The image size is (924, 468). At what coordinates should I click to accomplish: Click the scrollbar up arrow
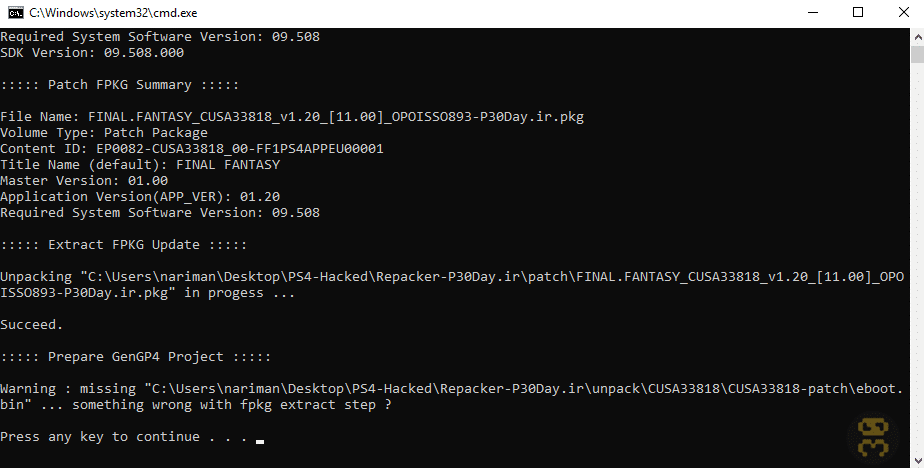point(918,36)
